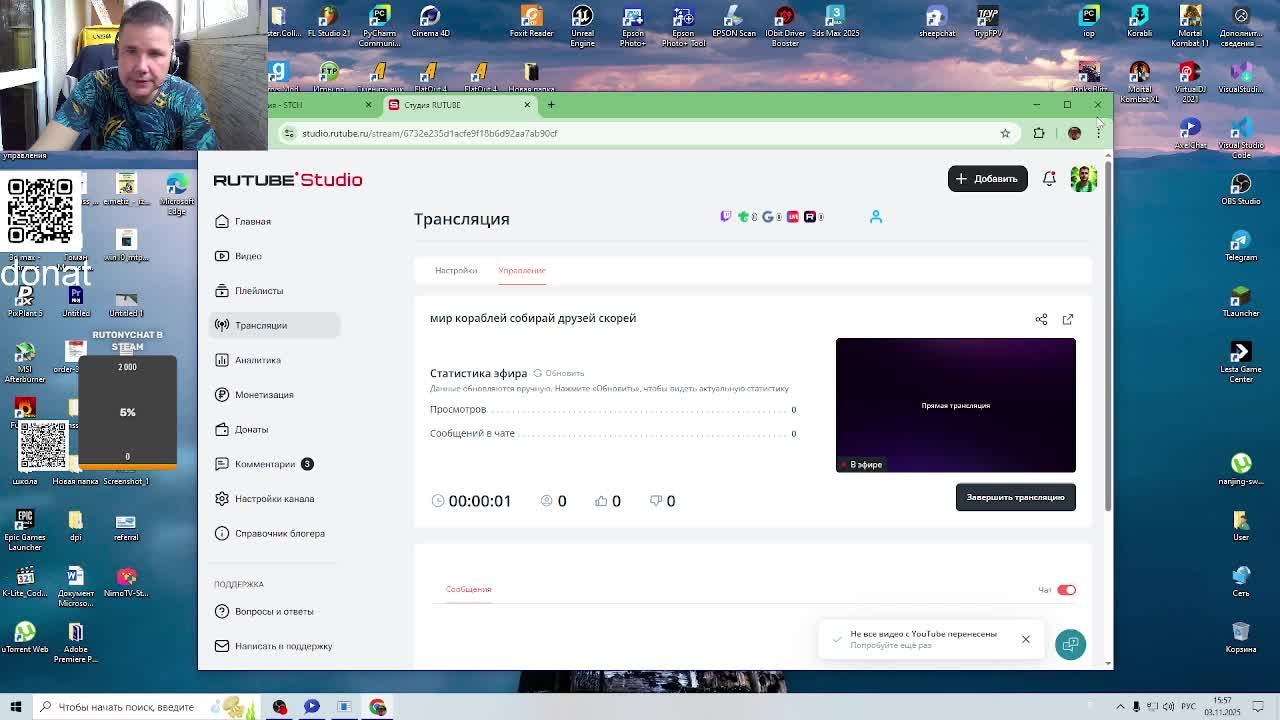Screen dimensions: 1280x720
Task: Click the dislikes thumbs-down icon
Action: click(x=656, y=501)
